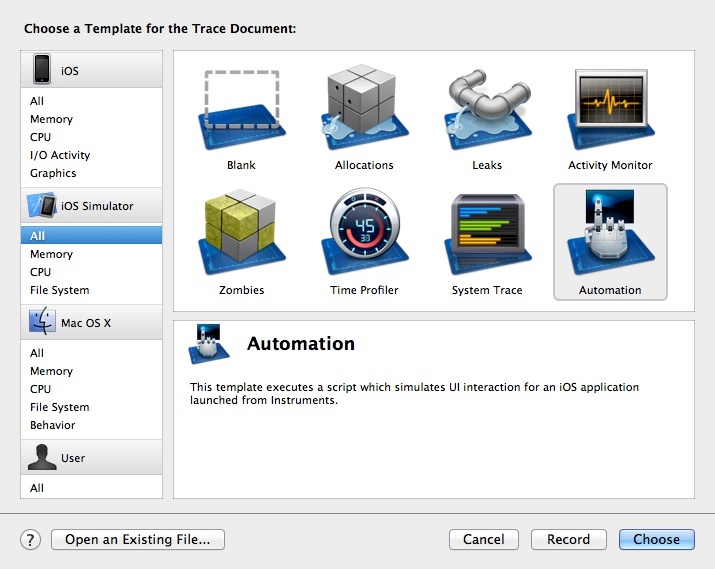
Task: Click the Blank label text
Action: (x=241, y=165)
